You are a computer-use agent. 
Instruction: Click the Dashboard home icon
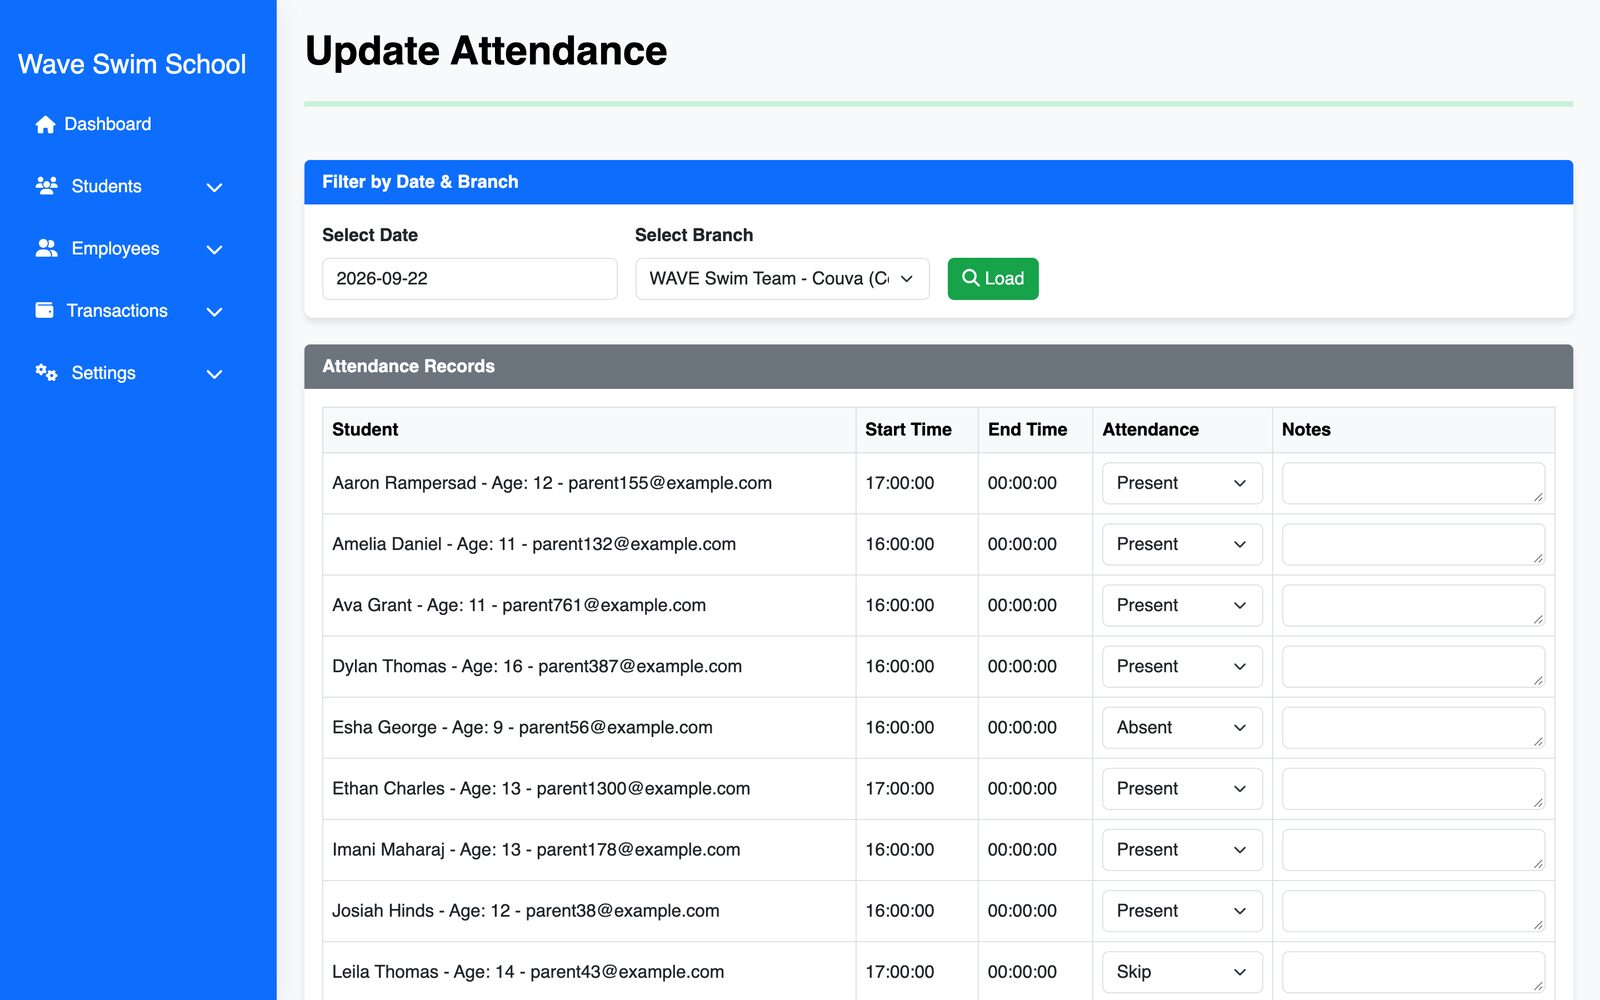pos(45,124)
